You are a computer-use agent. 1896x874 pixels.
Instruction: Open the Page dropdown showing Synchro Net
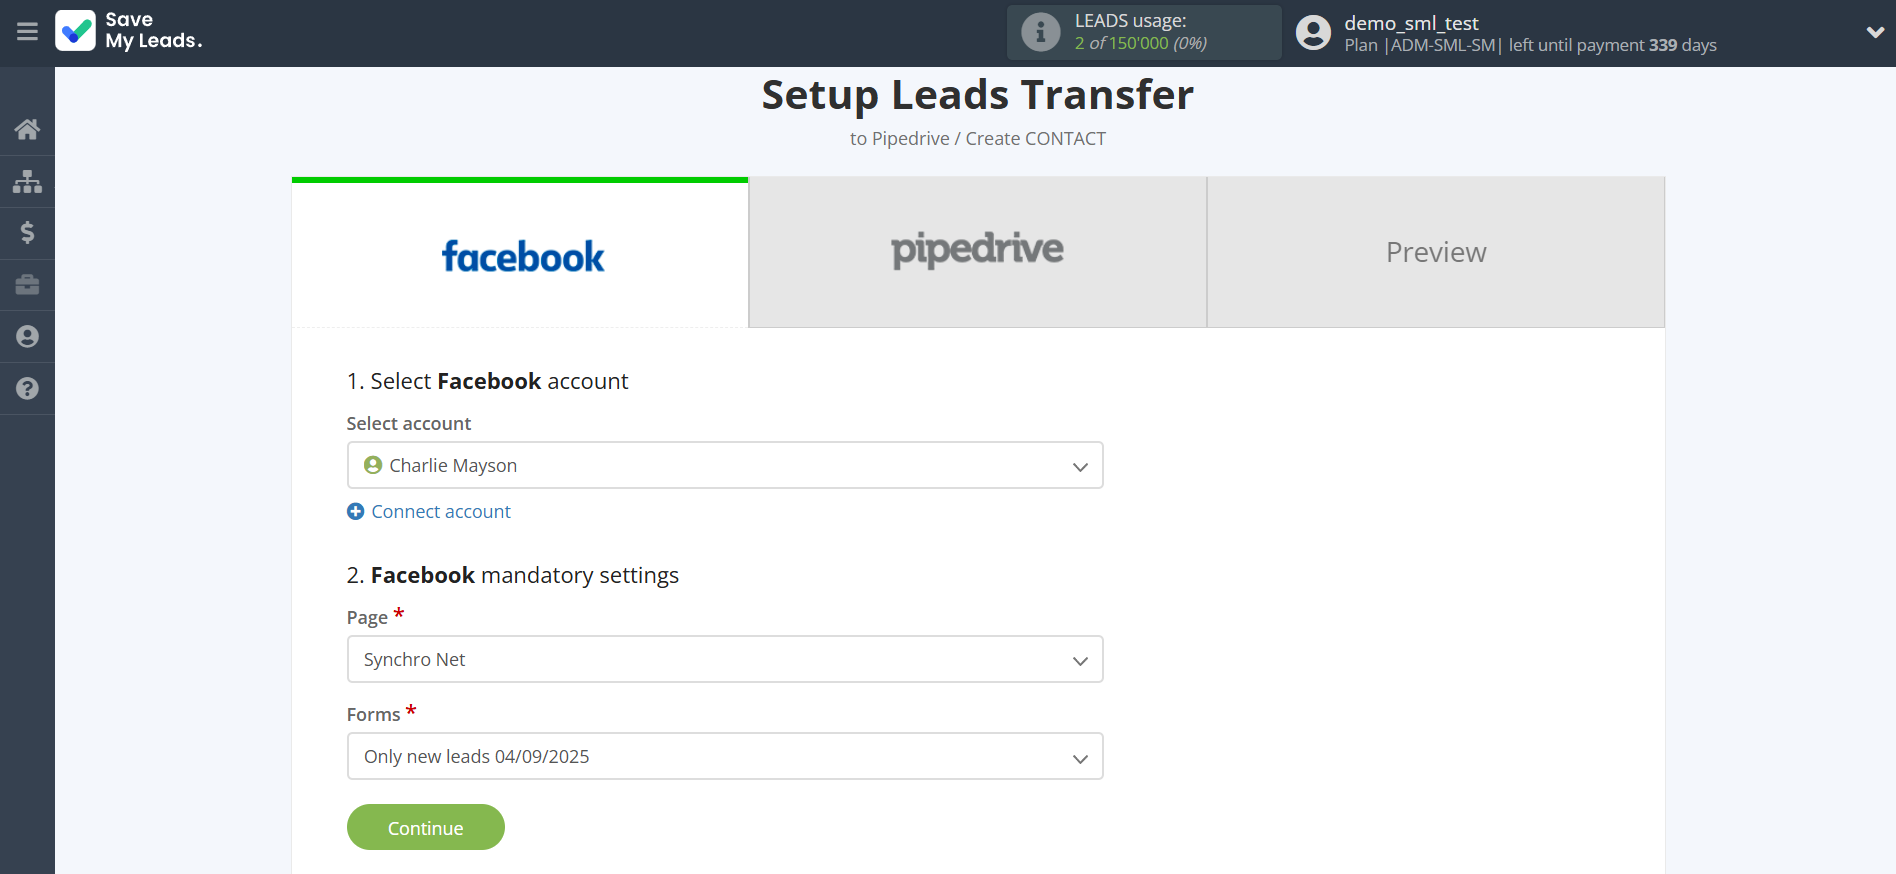(x=724, y=659)
